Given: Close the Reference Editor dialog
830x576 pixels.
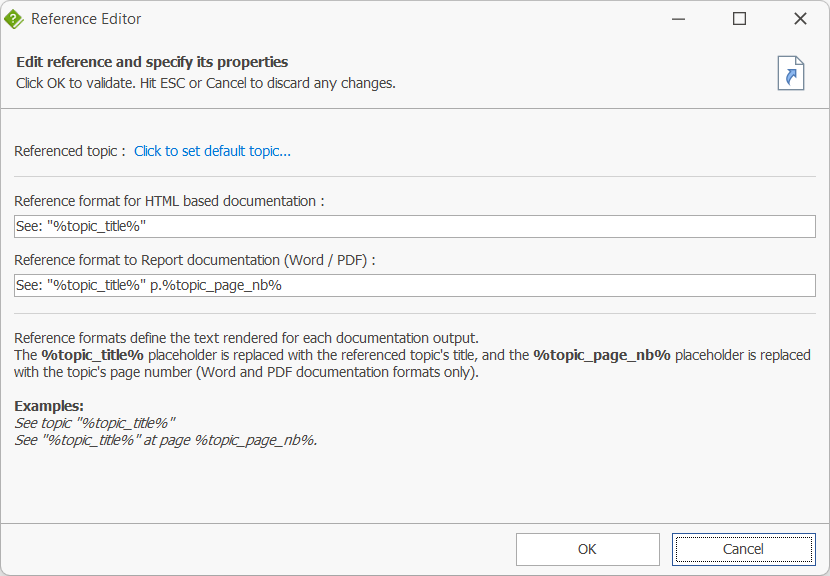Looking at the screenshot, I should [800, 19].
